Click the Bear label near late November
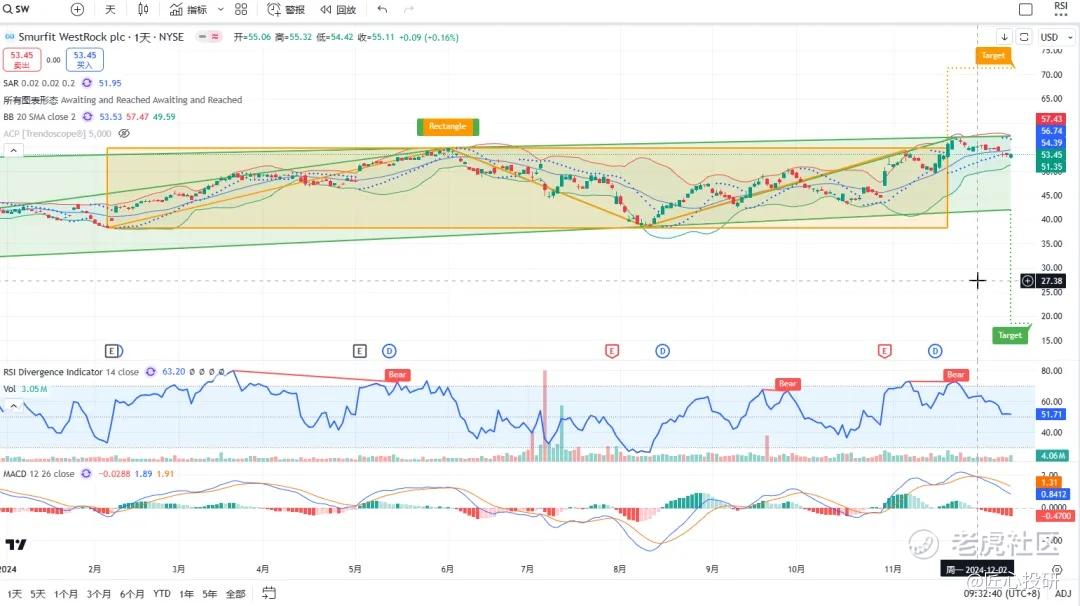 (x=955, y=375)
